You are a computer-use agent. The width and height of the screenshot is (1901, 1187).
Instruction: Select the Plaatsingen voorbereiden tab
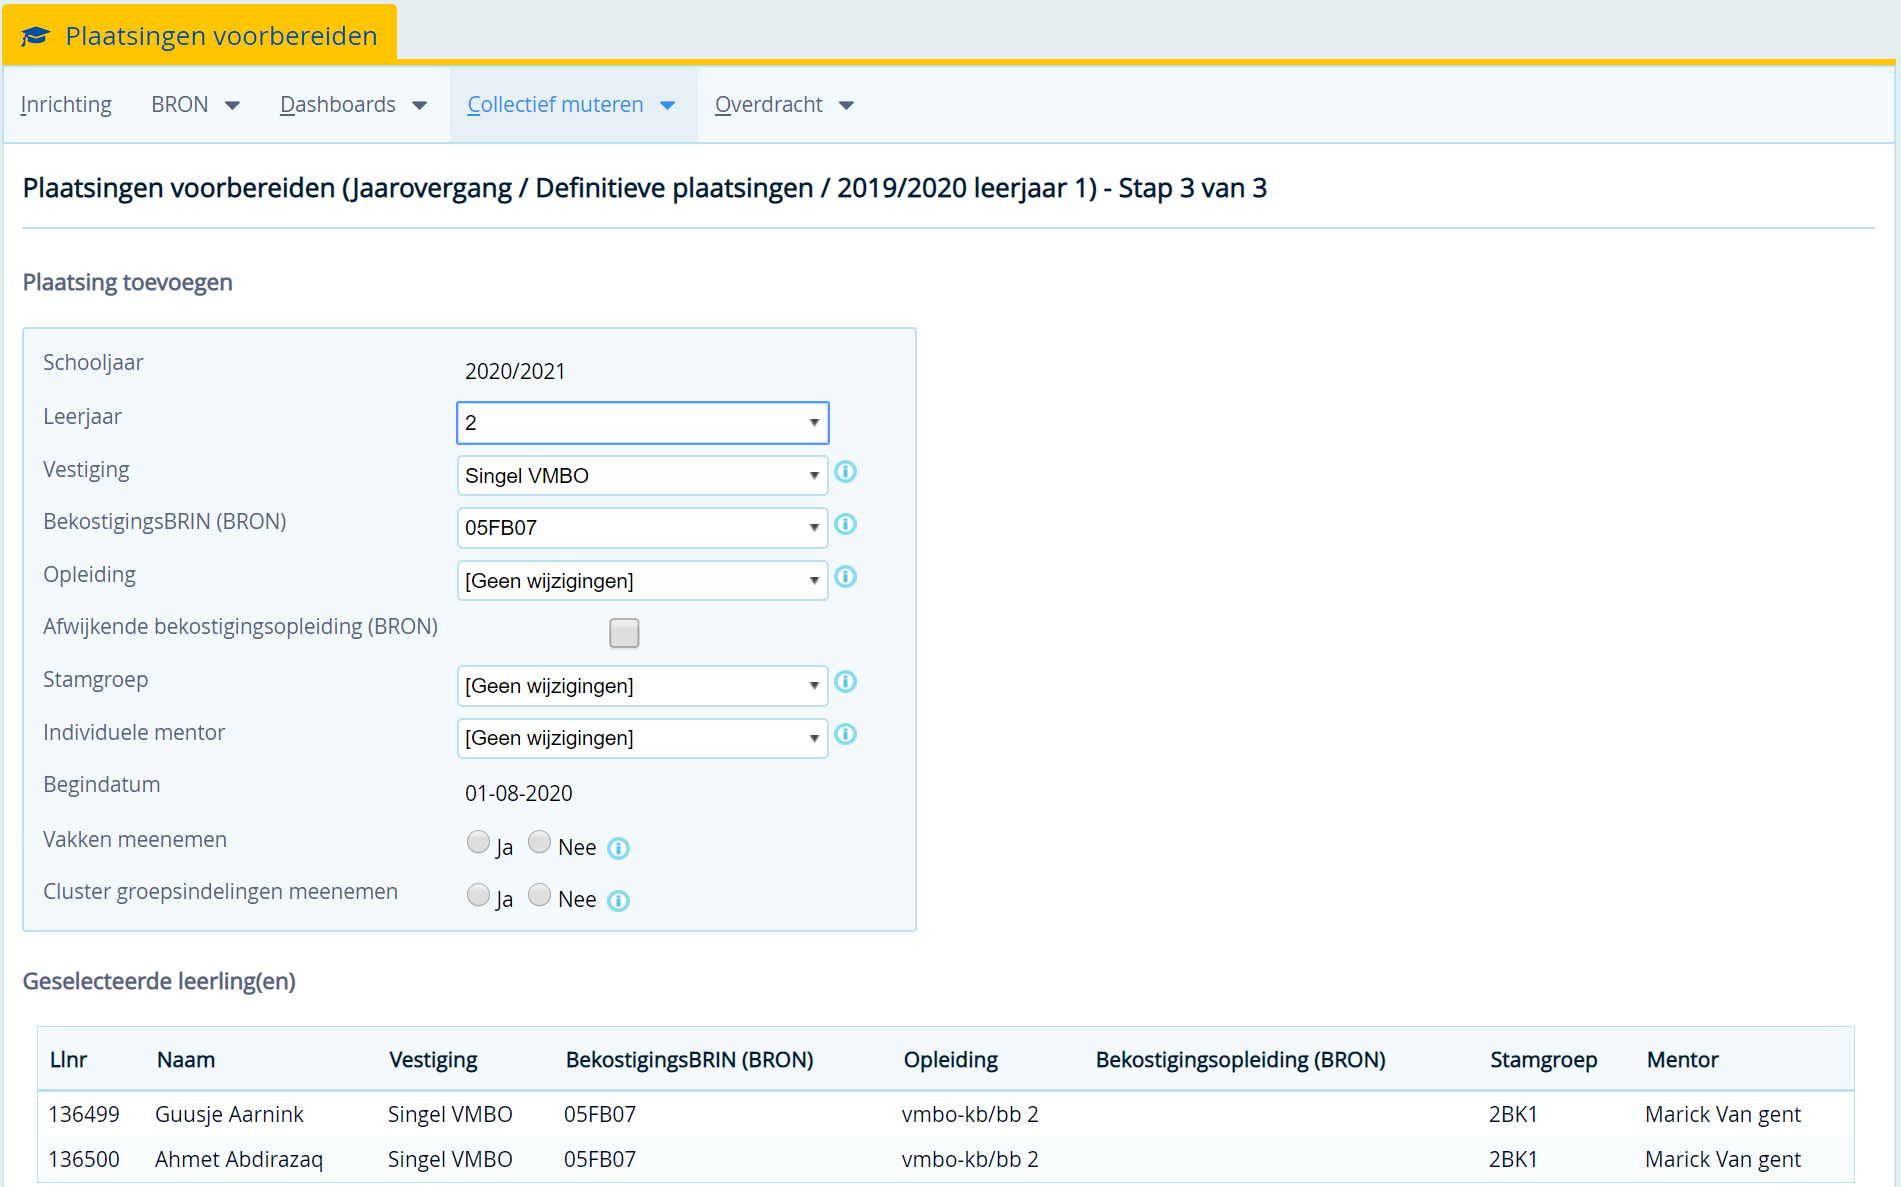tap(200, 36)
